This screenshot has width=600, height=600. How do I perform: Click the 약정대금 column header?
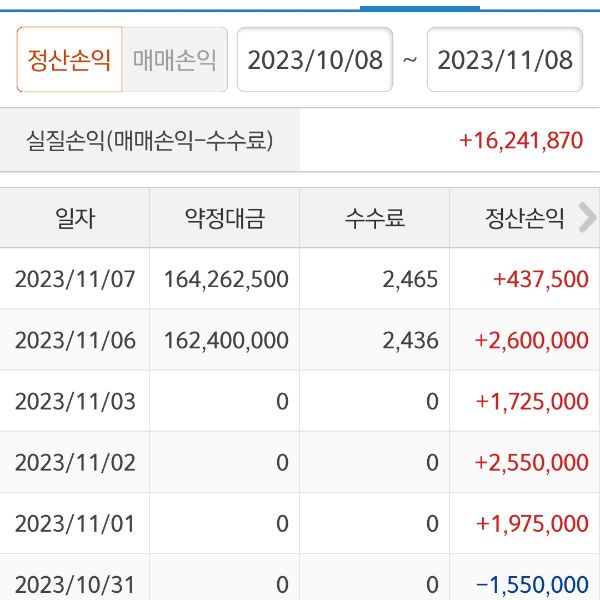225,218
